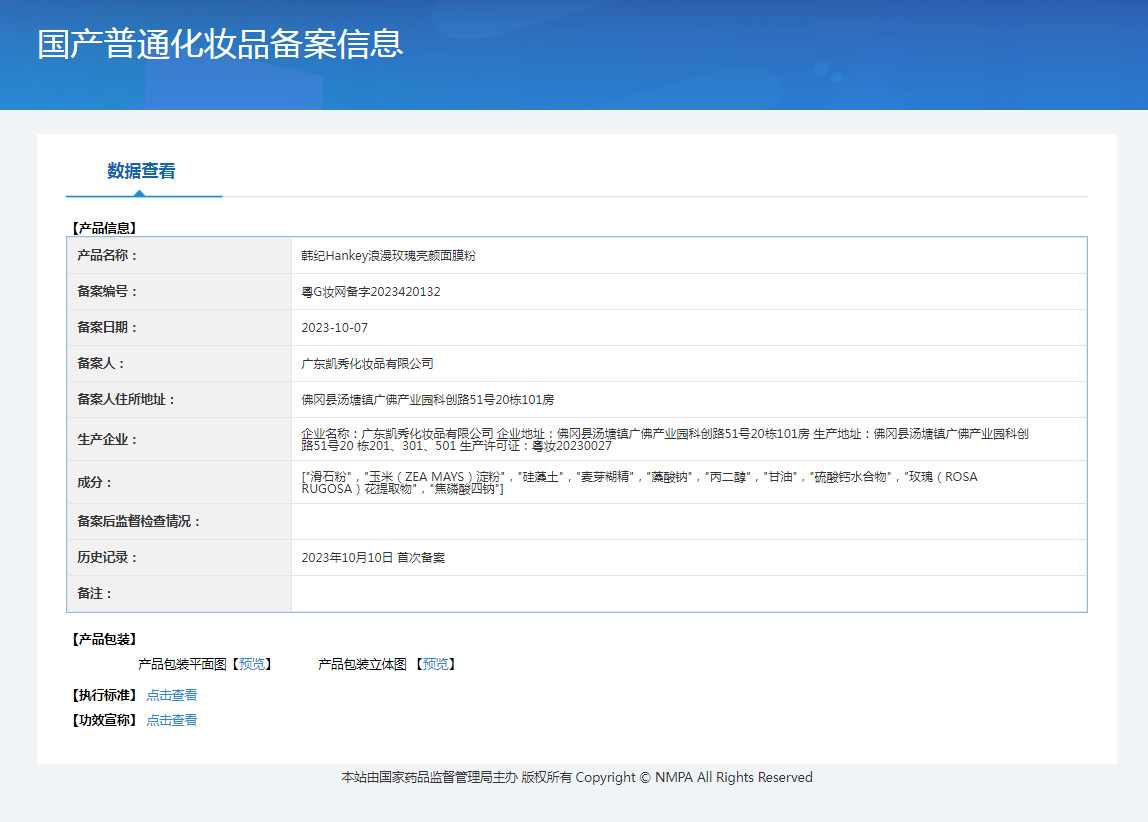Click the filing date 2023-10-07
Image resolution: width=1148 pixels, height=822 pixels.
(334, 328)
